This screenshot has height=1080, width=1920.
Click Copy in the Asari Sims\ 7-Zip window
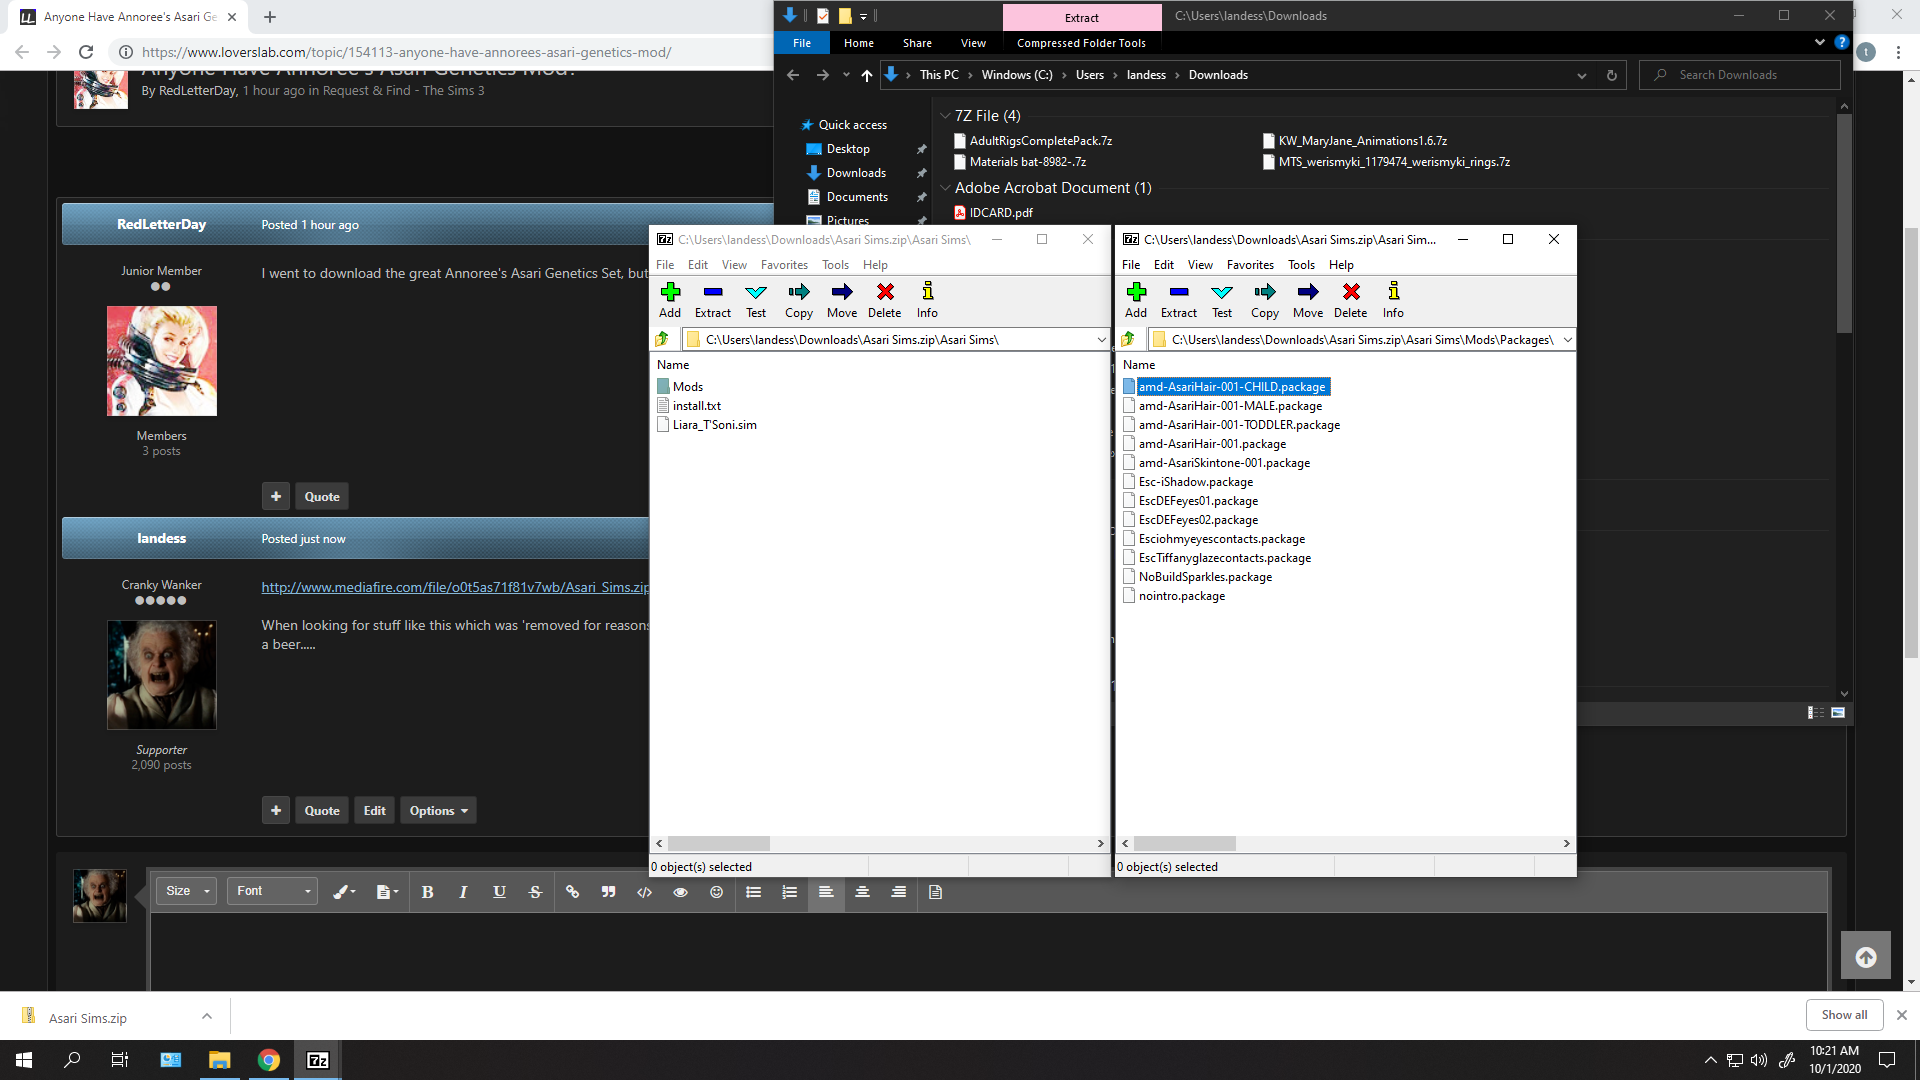[x=799, y=300]
